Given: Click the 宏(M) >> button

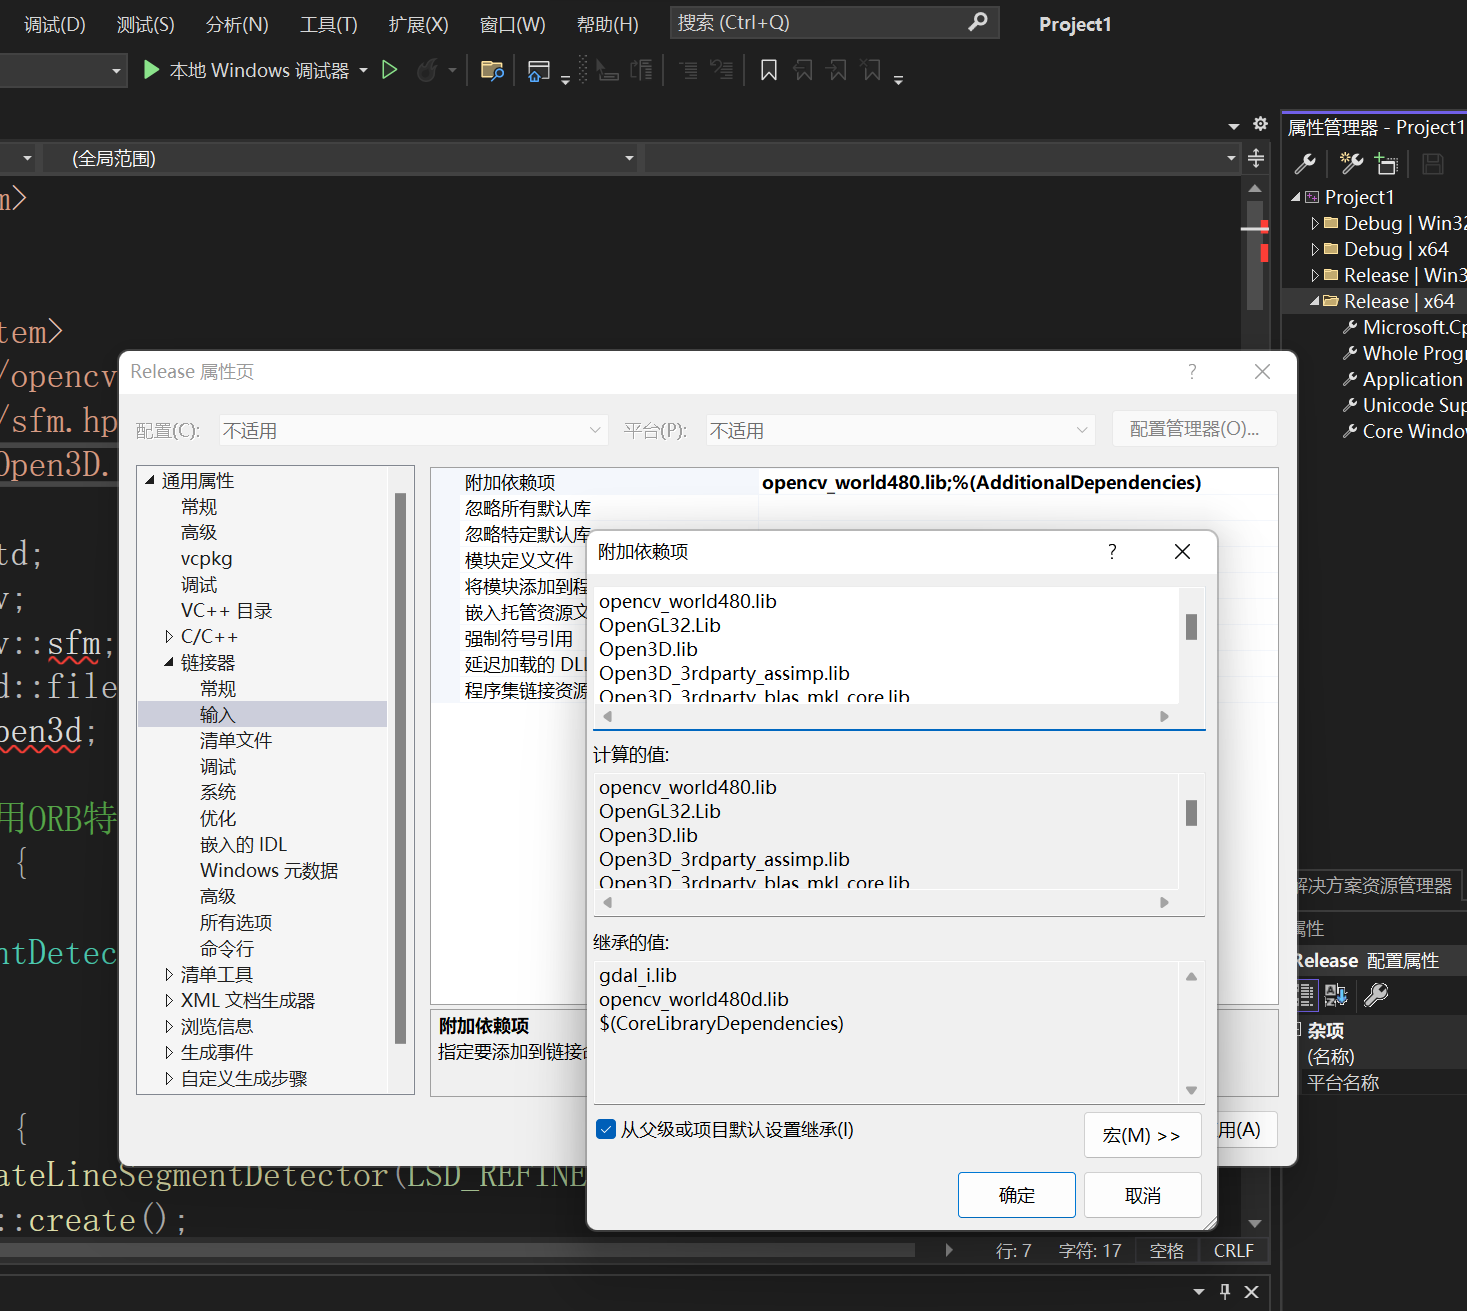Looking at the screenshot, I should (1143, 1134).
